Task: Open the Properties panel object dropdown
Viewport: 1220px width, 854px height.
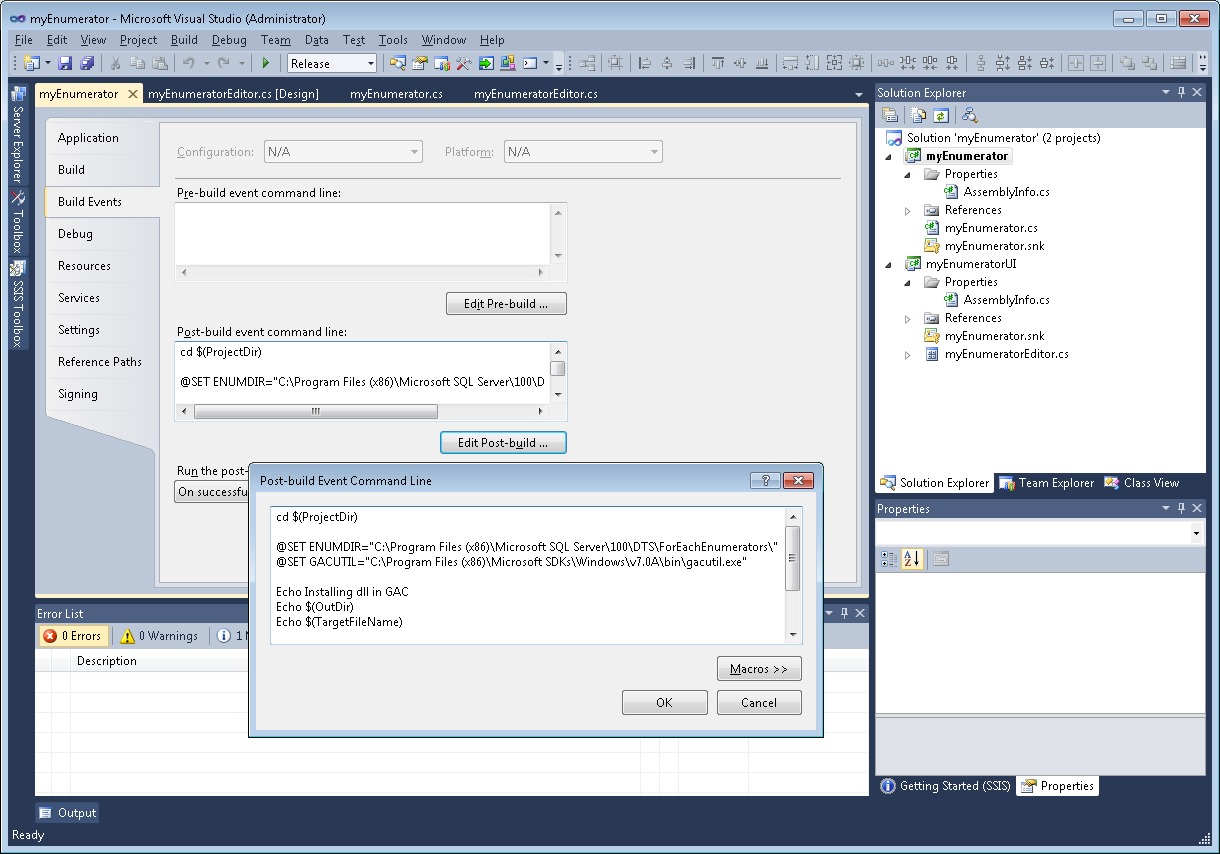Action: point(1197,534)
